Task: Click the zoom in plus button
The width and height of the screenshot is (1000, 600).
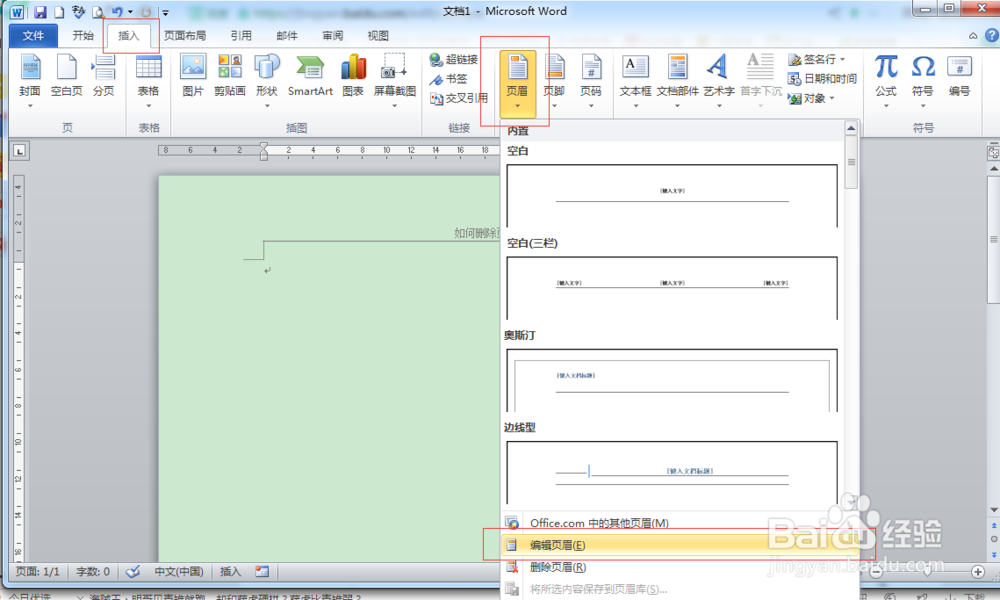Action: point(978,572)
